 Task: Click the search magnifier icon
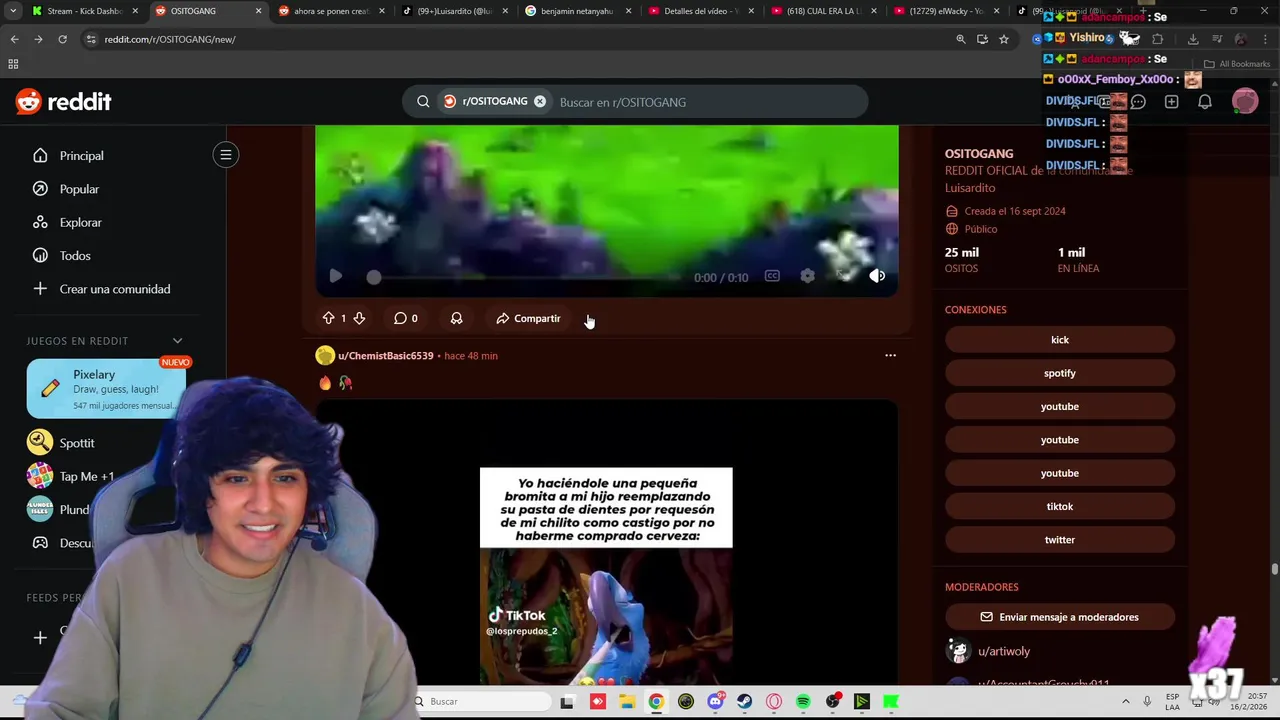click(x=423, y=102)
